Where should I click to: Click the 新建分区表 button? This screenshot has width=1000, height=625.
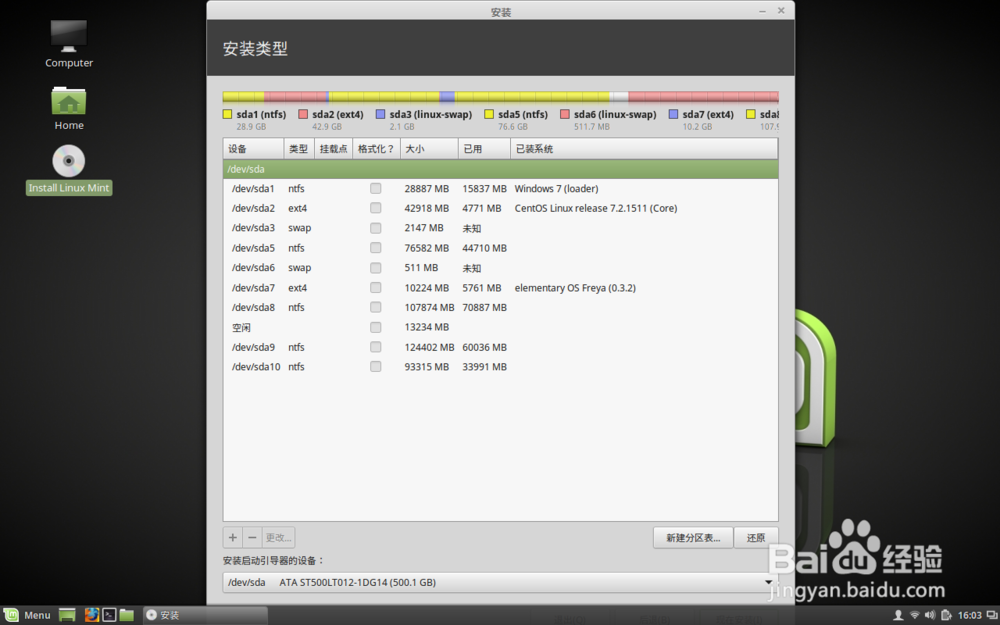(x=694, y=537)
